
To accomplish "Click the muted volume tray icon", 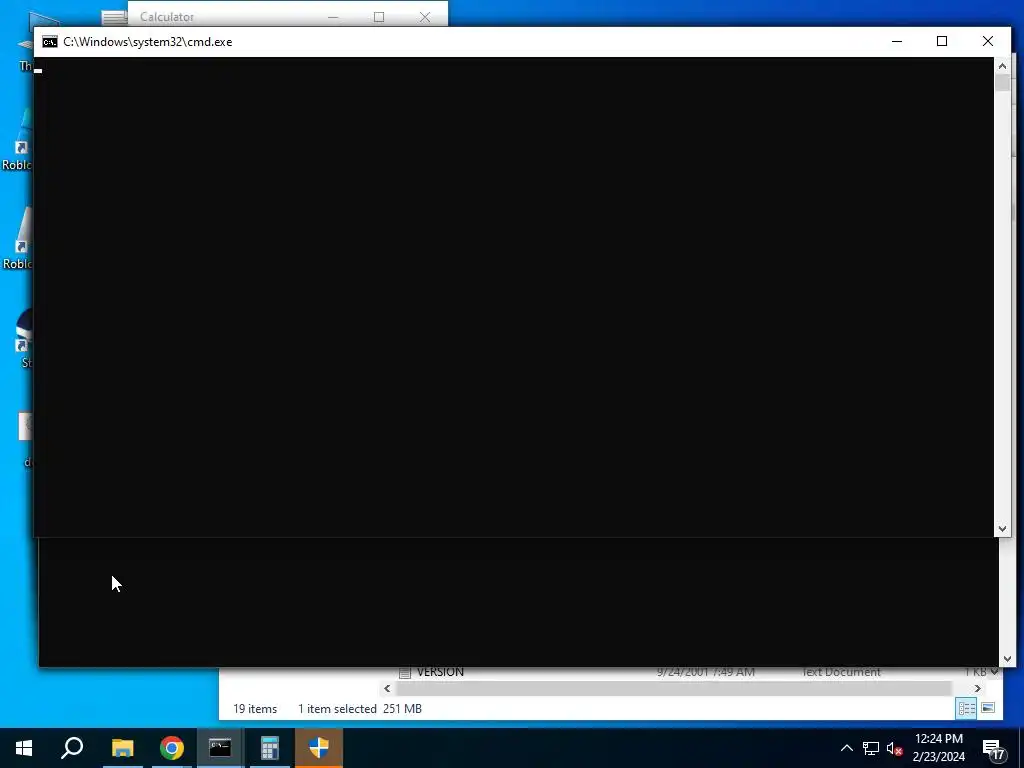I will (x=895, y=748).
